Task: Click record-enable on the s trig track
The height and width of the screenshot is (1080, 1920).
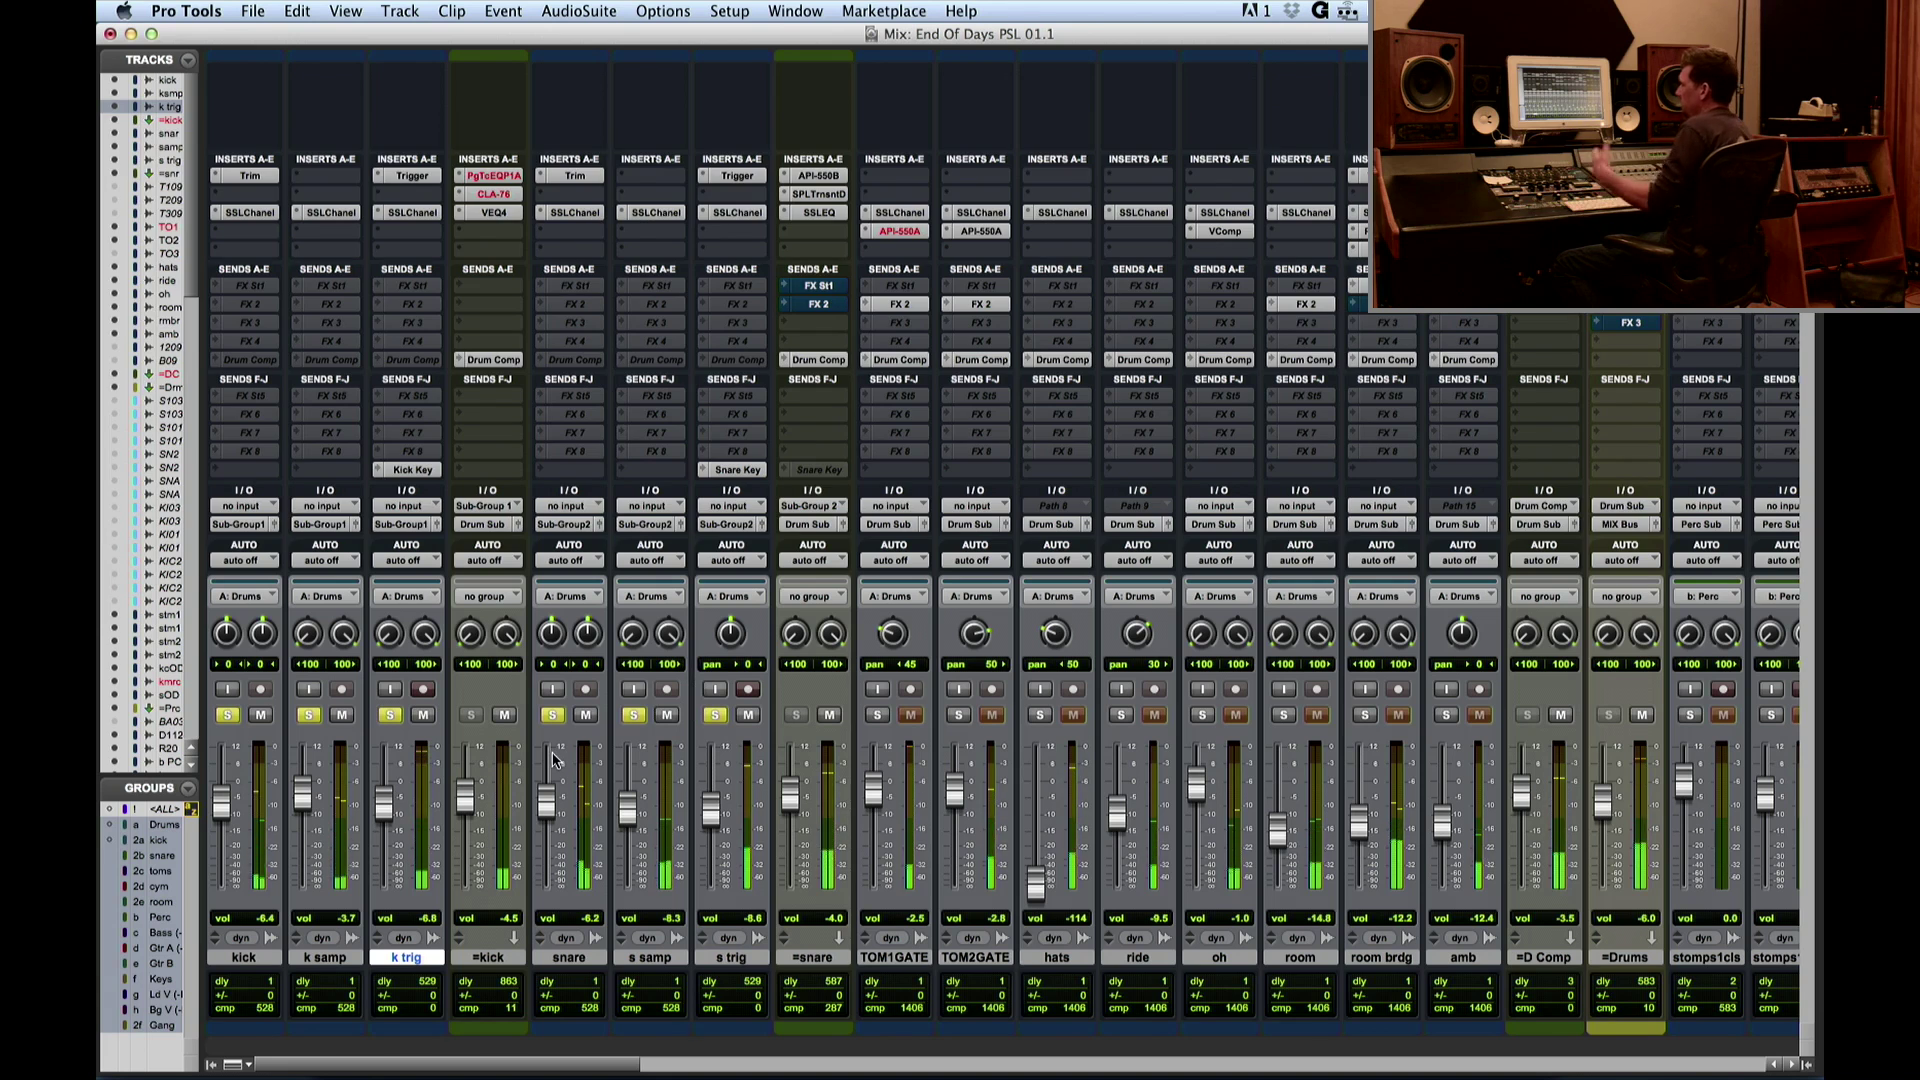Action: pyautogui.click(x=748, y=689)
